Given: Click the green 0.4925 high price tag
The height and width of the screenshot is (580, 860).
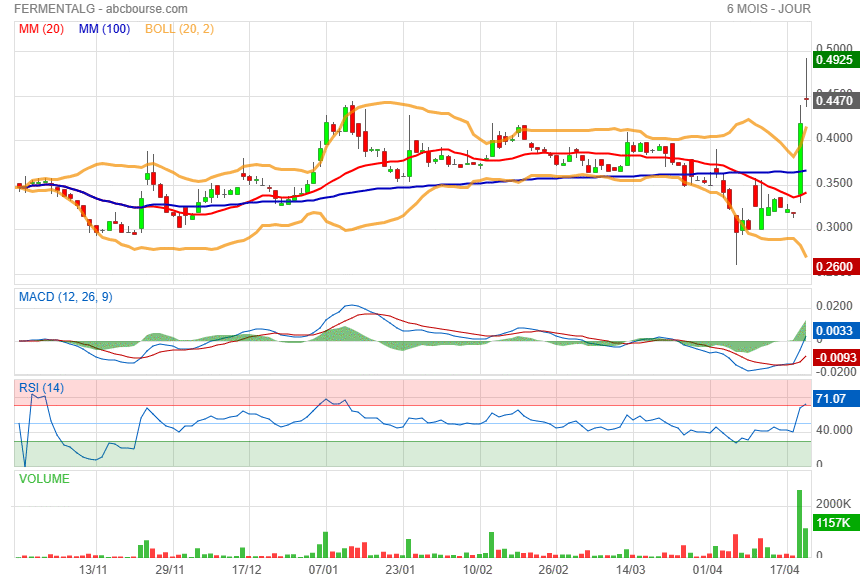Looking at the screenshot, I should (836, 59).
